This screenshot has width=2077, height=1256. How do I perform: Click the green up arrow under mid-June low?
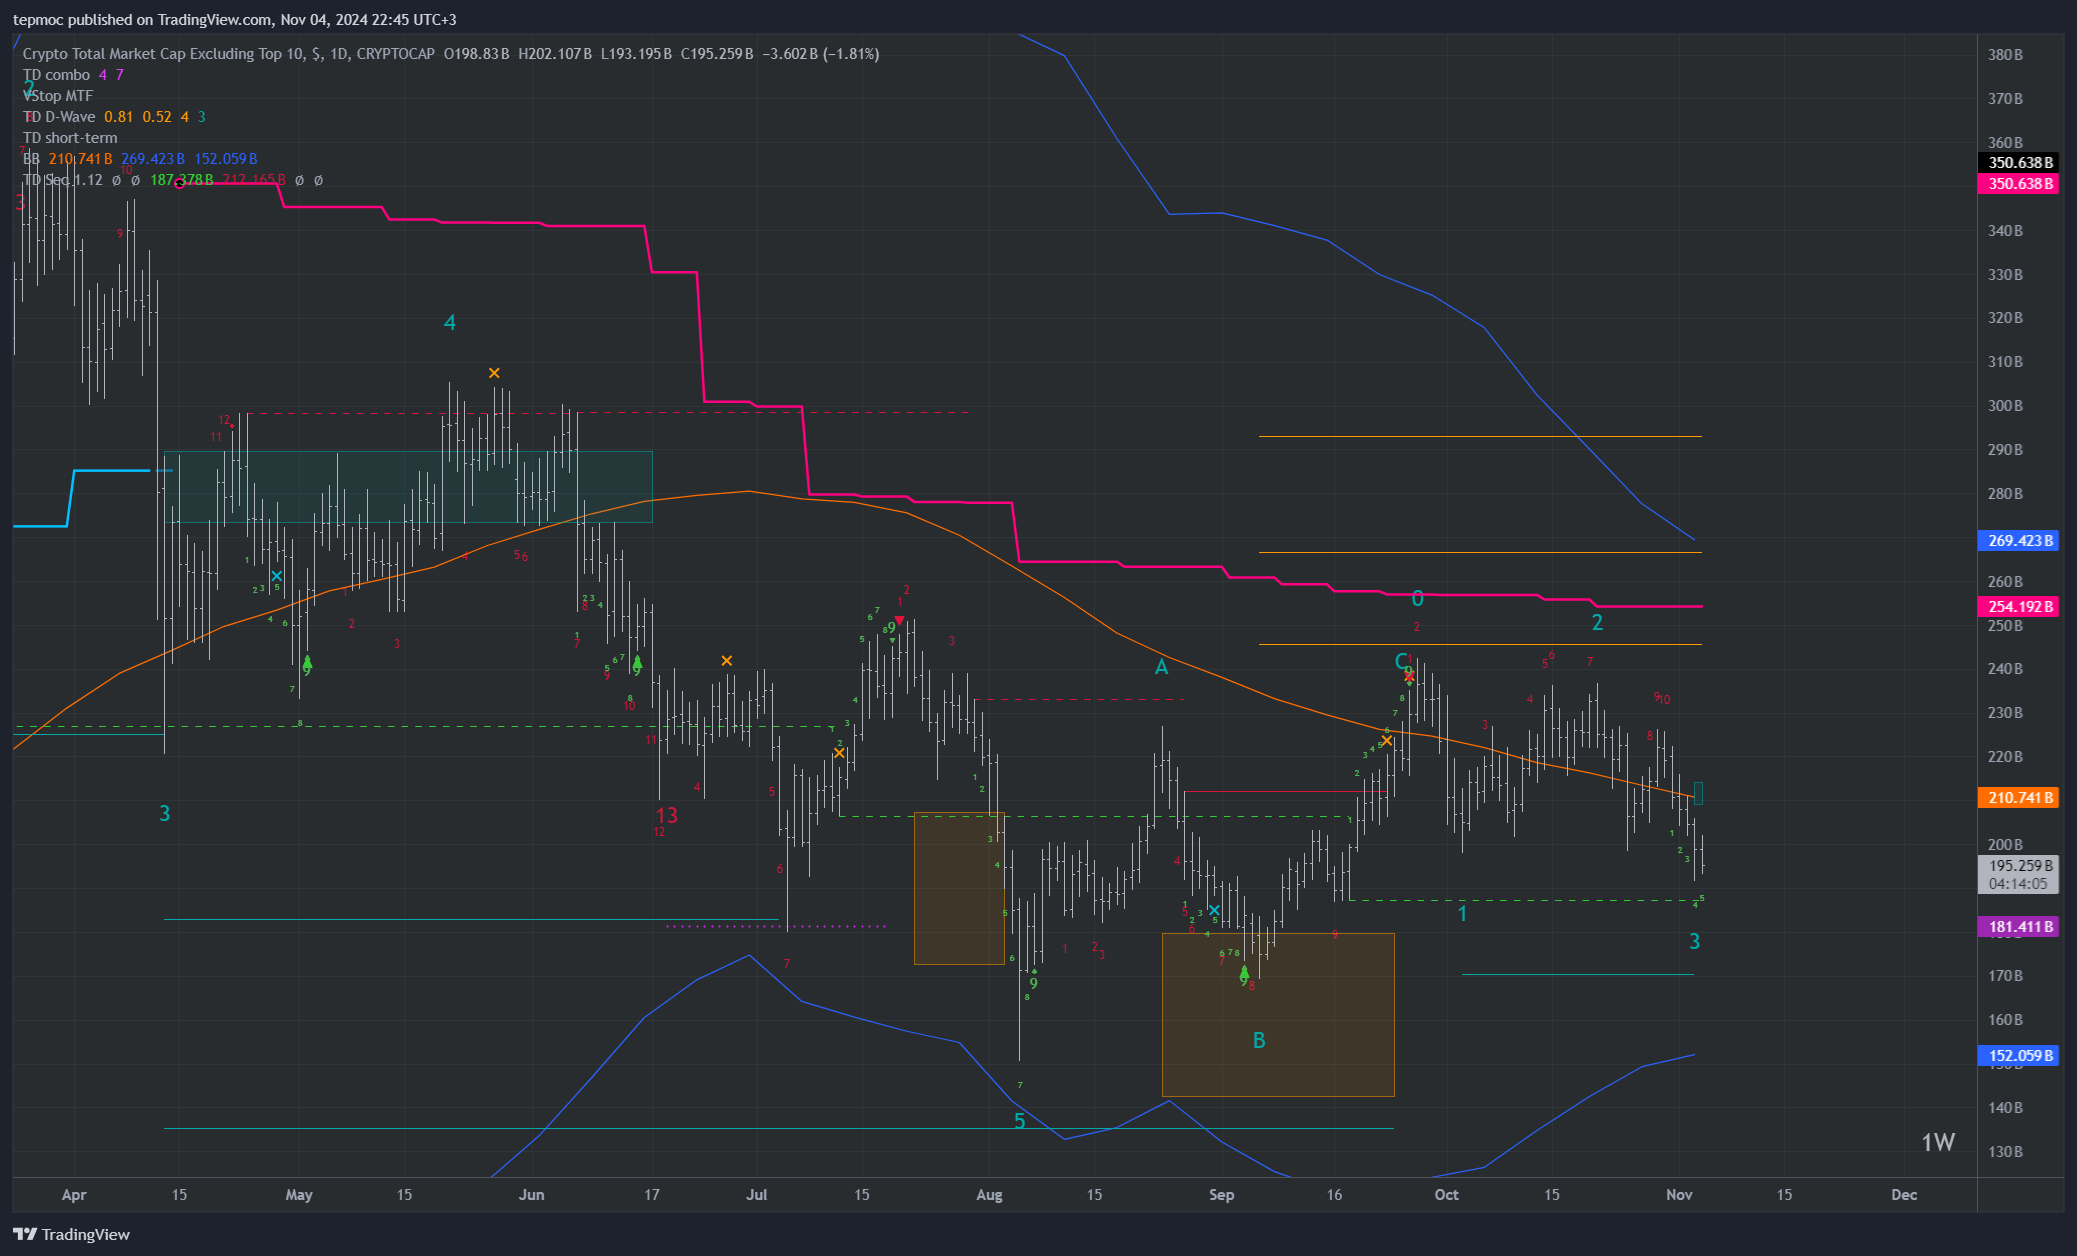637,662
